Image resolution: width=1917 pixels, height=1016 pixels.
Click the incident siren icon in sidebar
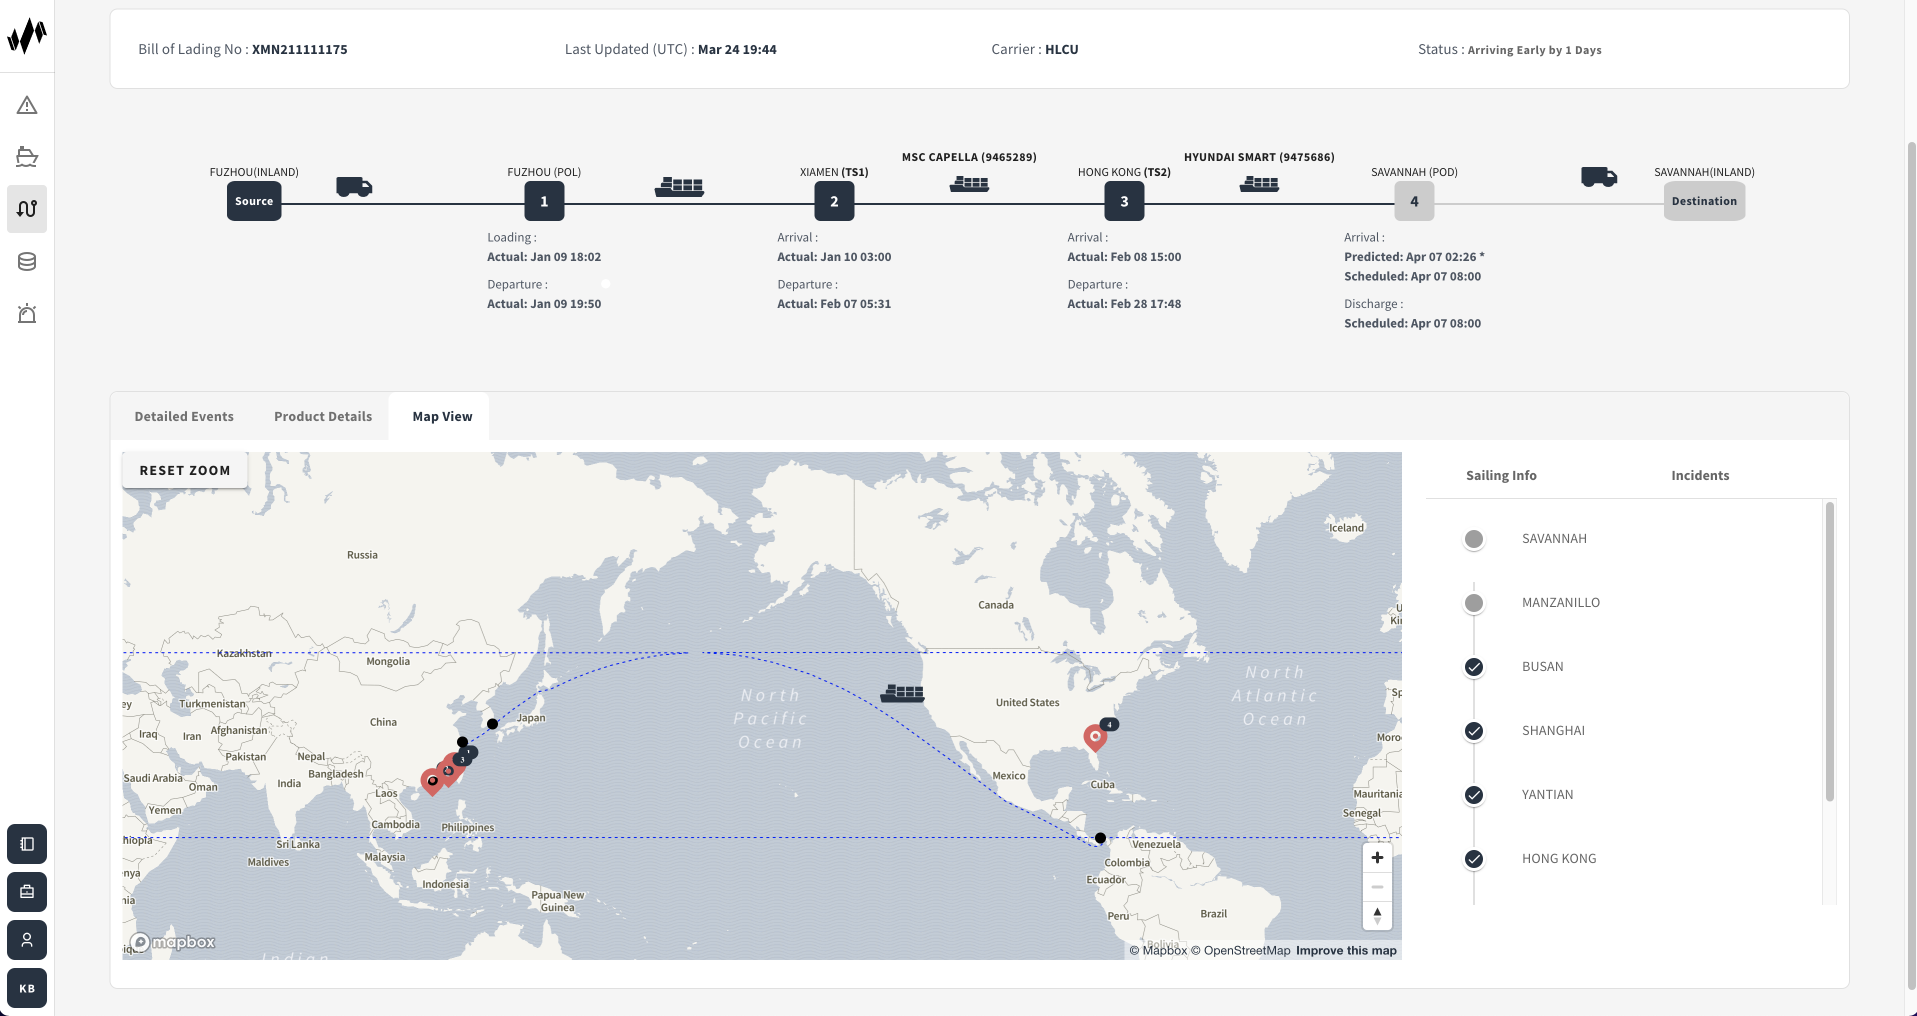(27, 314)
